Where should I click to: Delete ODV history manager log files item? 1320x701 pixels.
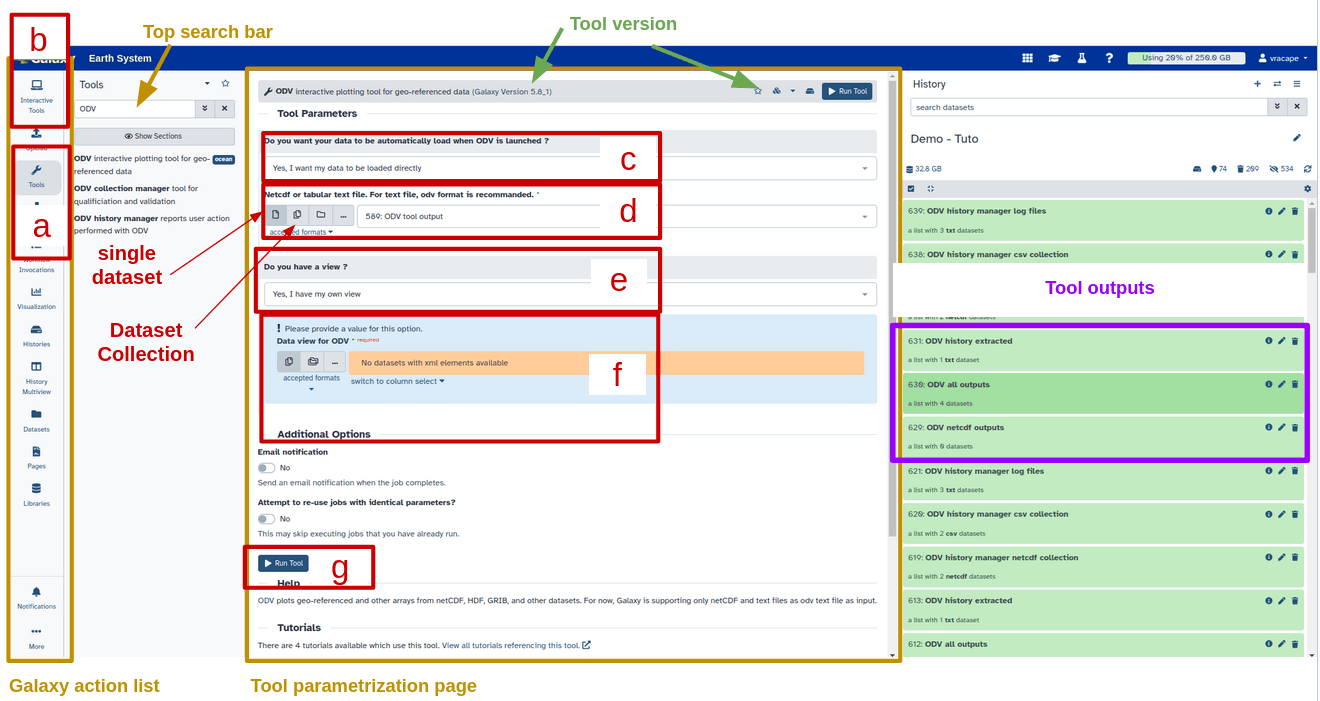1295,211
